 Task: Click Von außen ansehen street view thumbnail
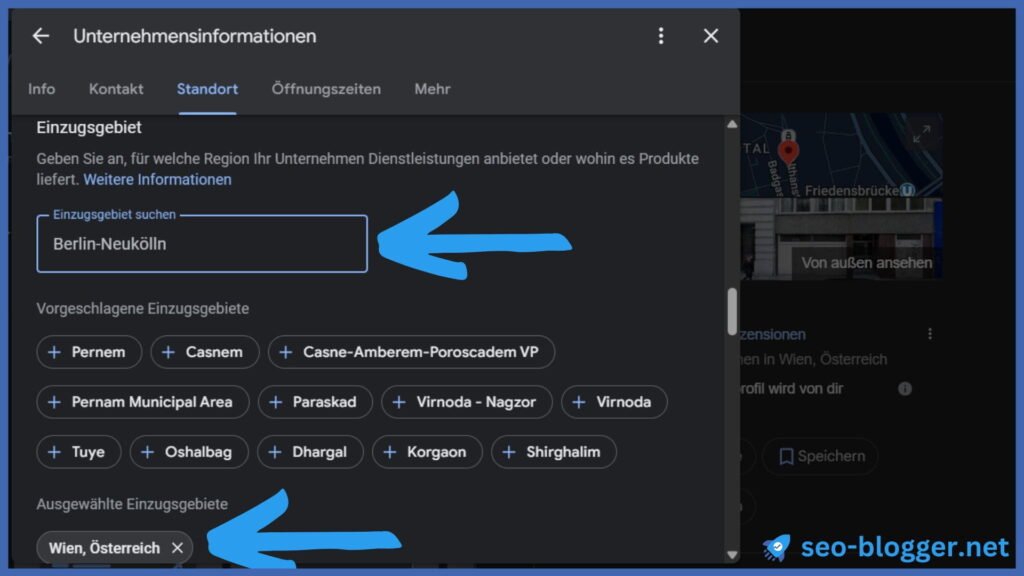point(866,263)
